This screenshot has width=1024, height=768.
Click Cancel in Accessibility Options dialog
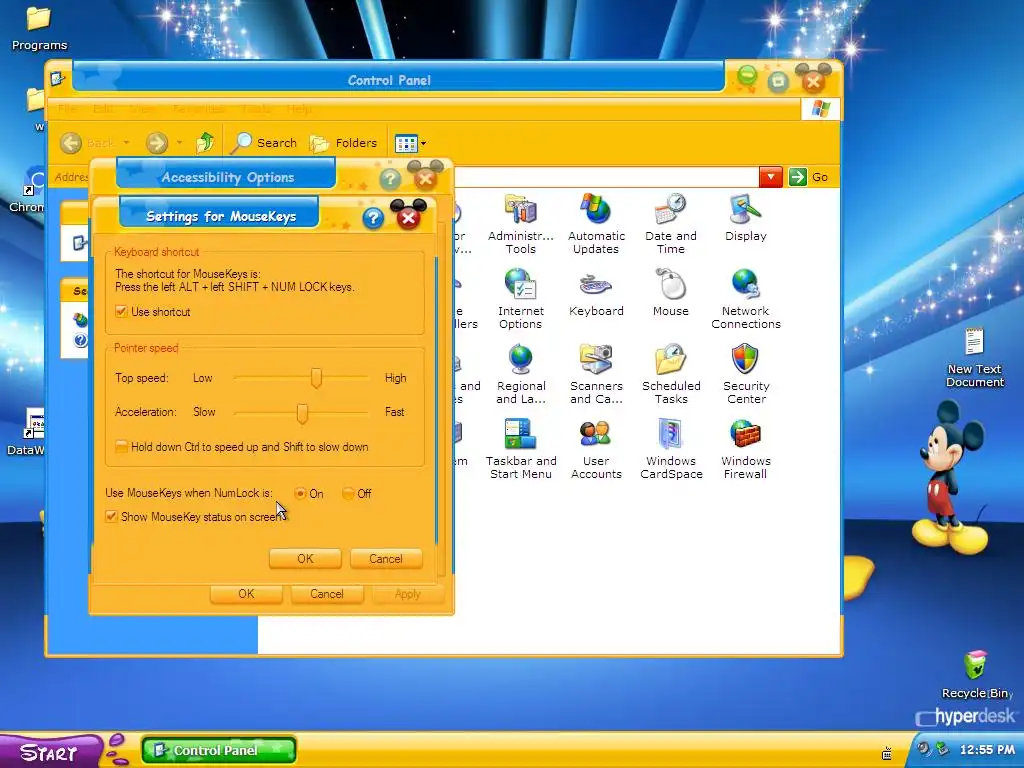point(327,594)
